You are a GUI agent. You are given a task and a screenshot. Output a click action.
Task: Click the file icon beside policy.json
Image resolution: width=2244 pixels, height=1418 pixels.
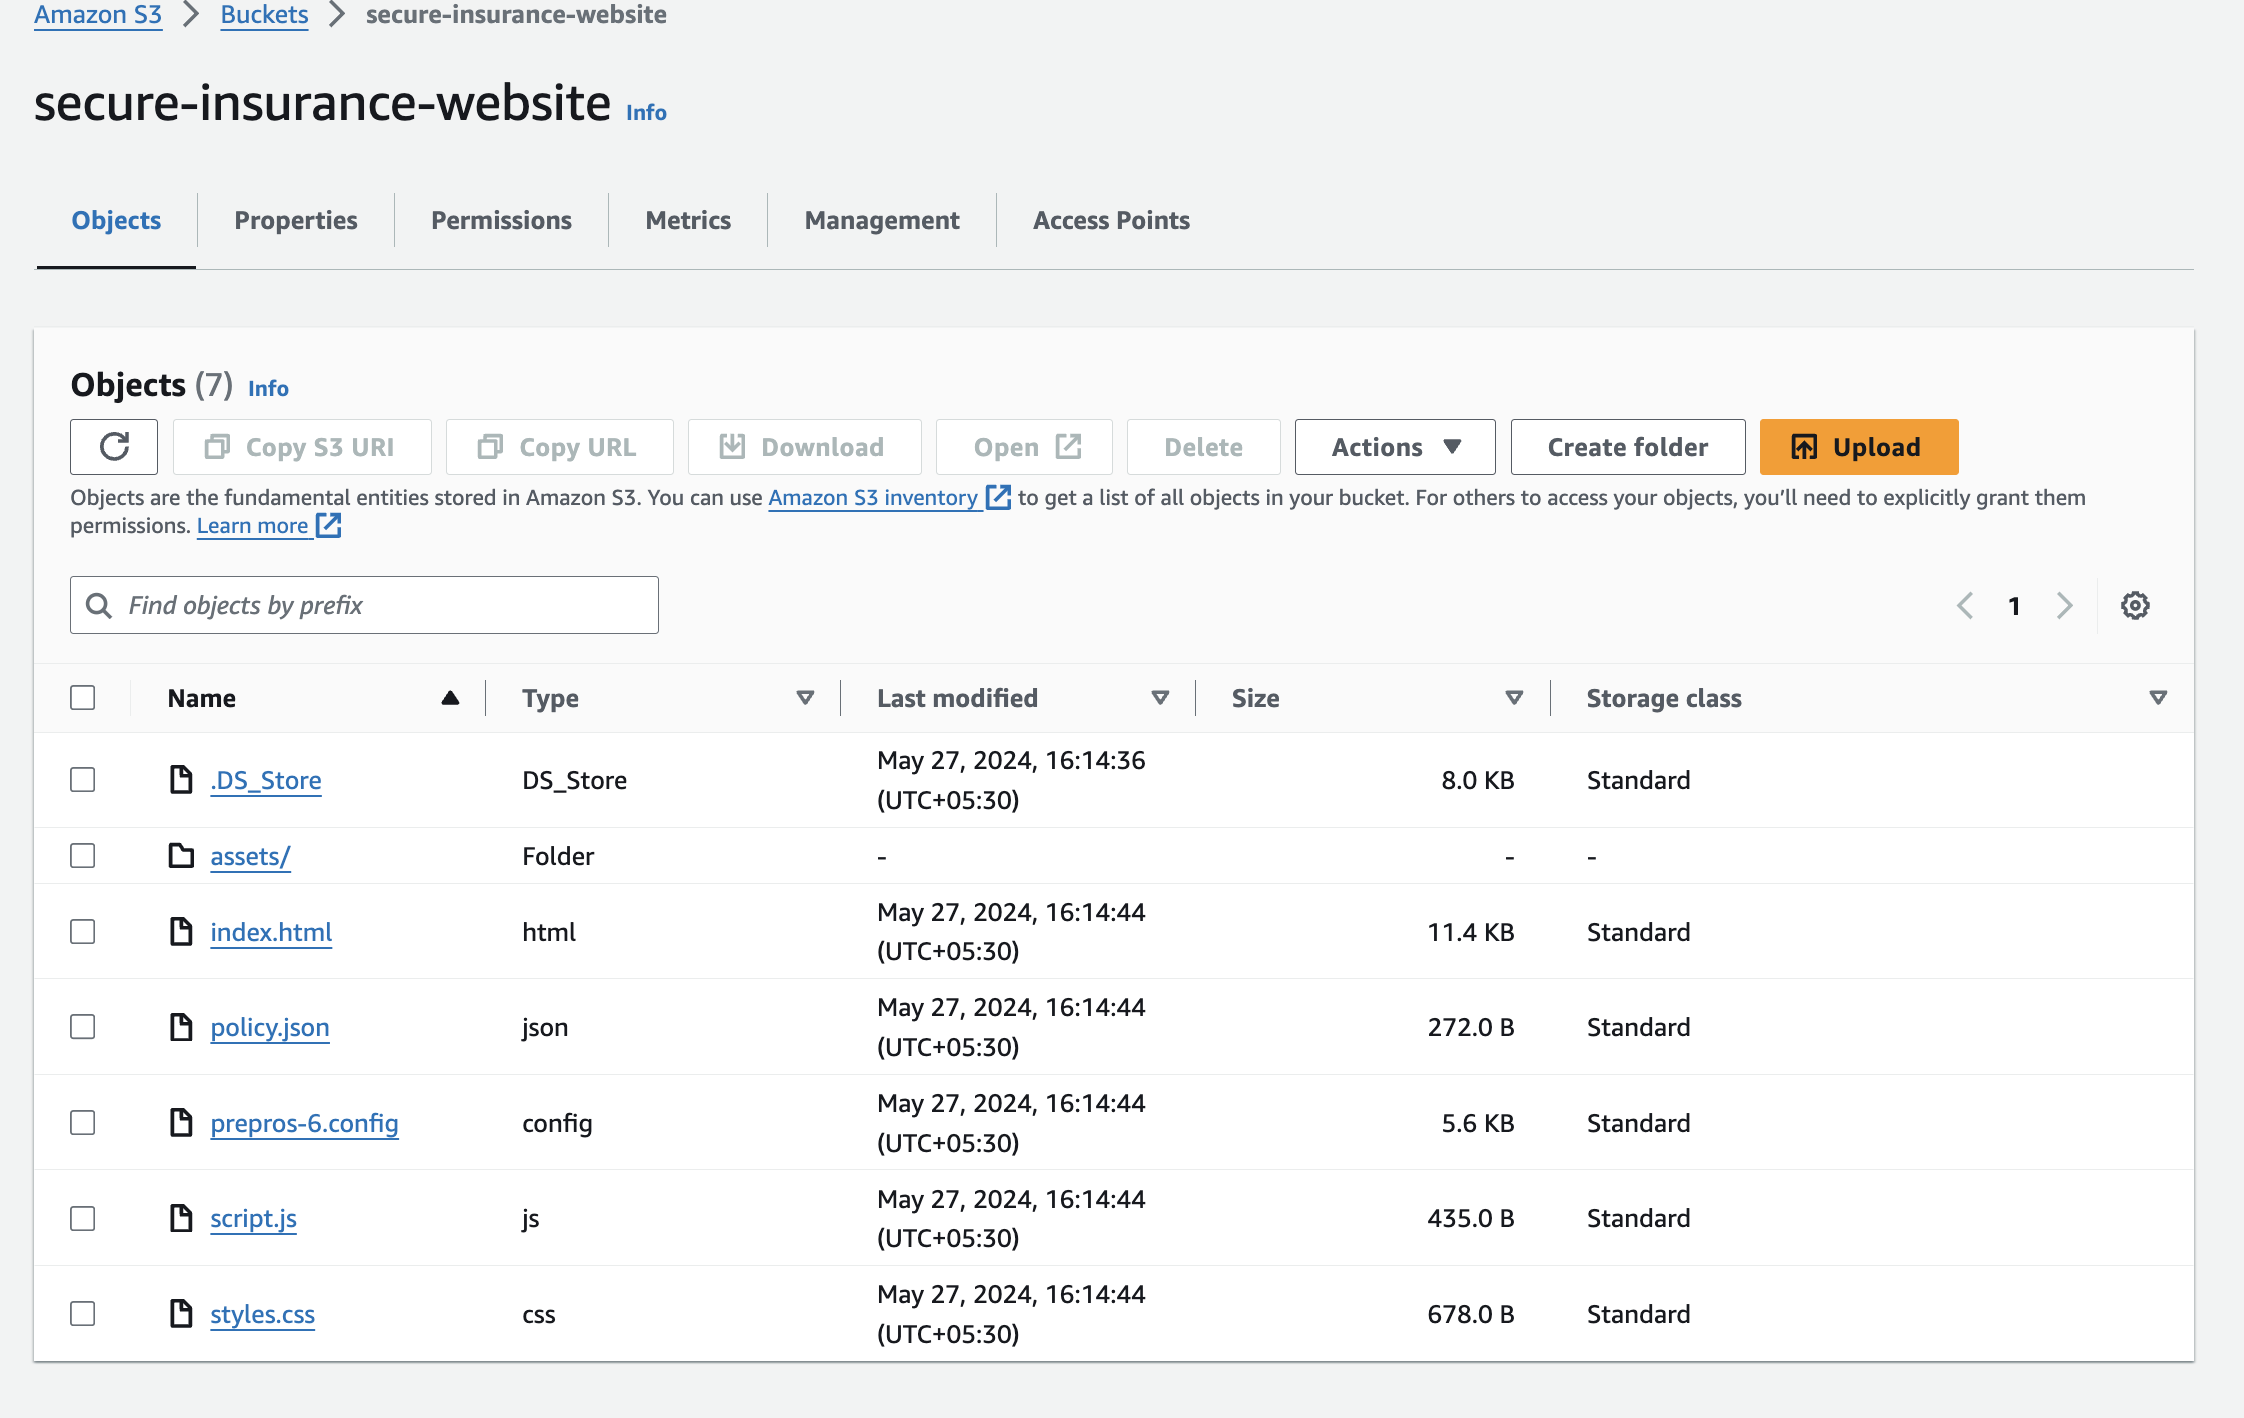pos(181,1027)
